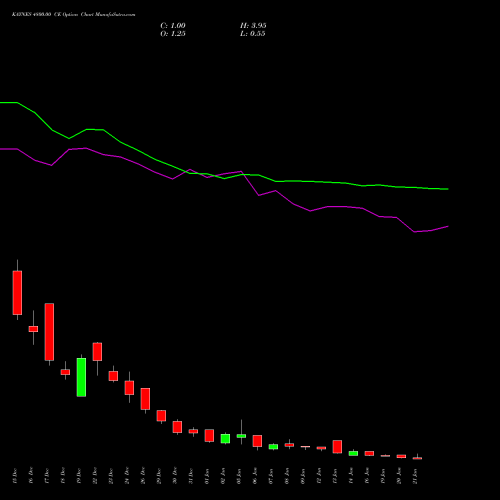Click the large green candle above 19 Dec

[81, 377]
